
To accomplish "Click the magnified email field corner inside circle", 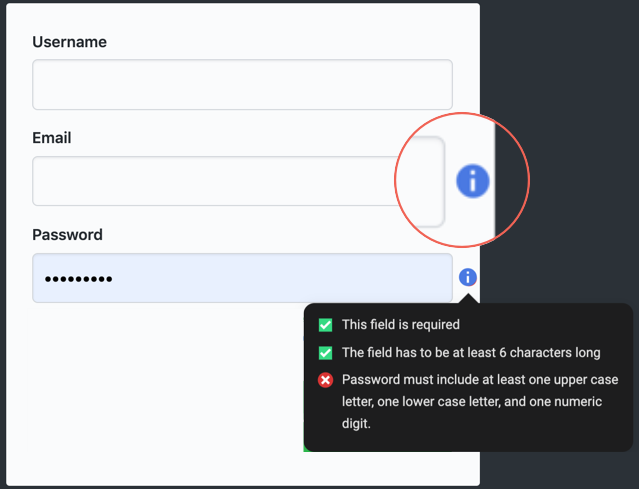I will click(x=424, y=181).
